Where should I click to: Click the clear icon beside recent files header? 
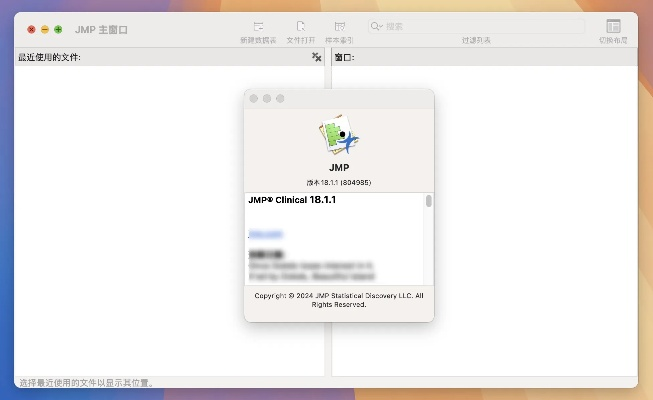point(317,58)
